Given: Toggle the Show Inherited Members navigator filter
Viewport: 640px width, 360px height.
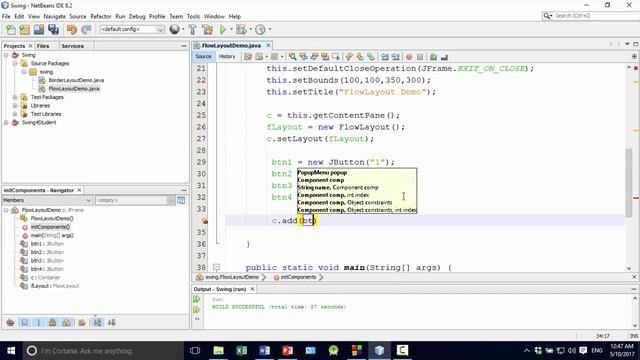Looking at the screenshot, I should click(x=10, y=322).
